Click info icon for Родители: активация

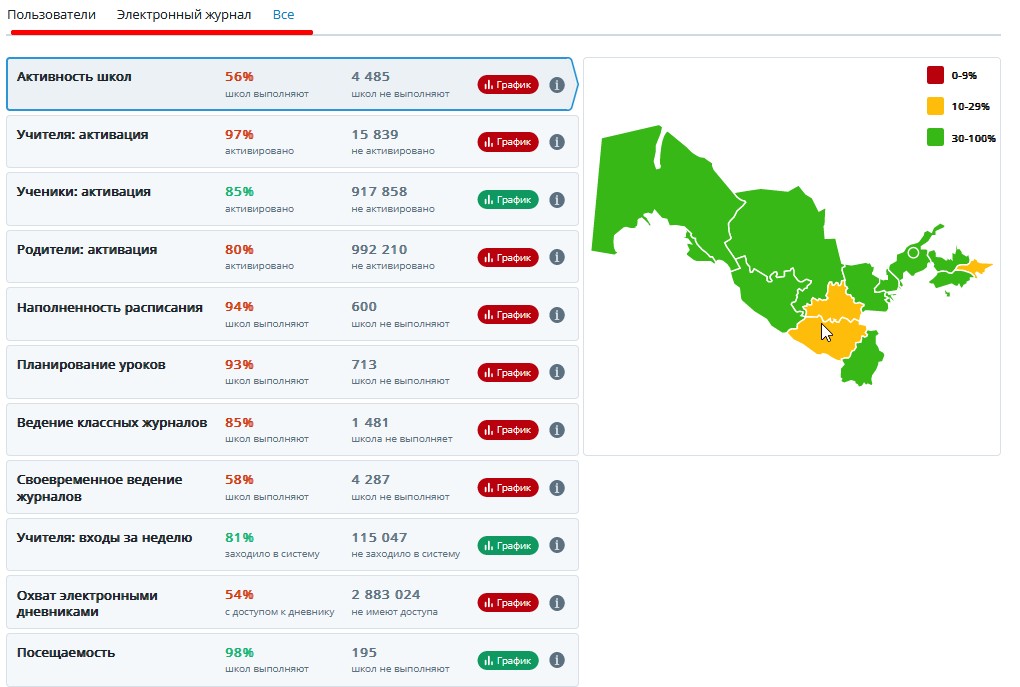point(558,257)
